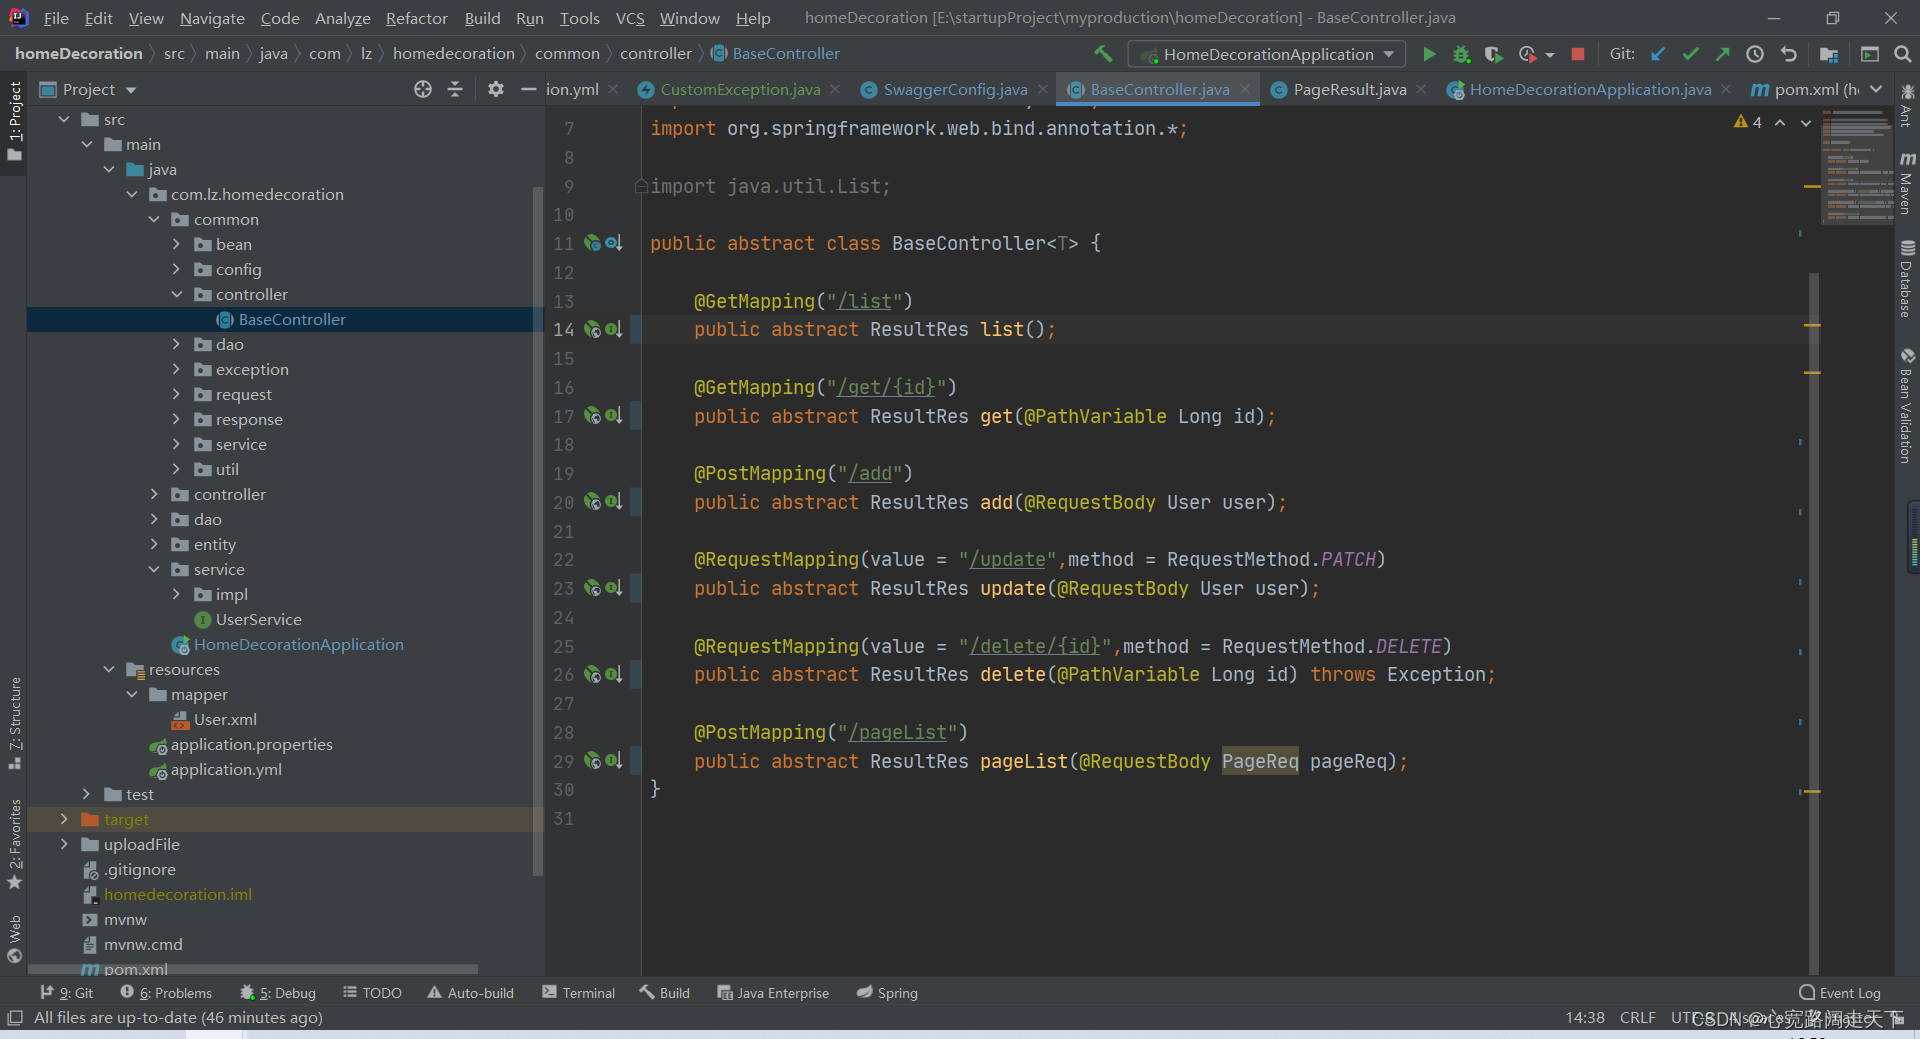Toggle the Web tool window button
The width and height of the screenshot is (1920, 1039).
(x=14, y=939)
